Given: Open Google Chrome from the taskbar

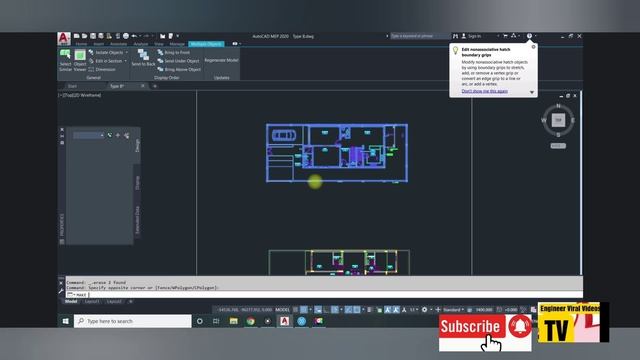Looking at the screenshot, I should click(251, 321).
